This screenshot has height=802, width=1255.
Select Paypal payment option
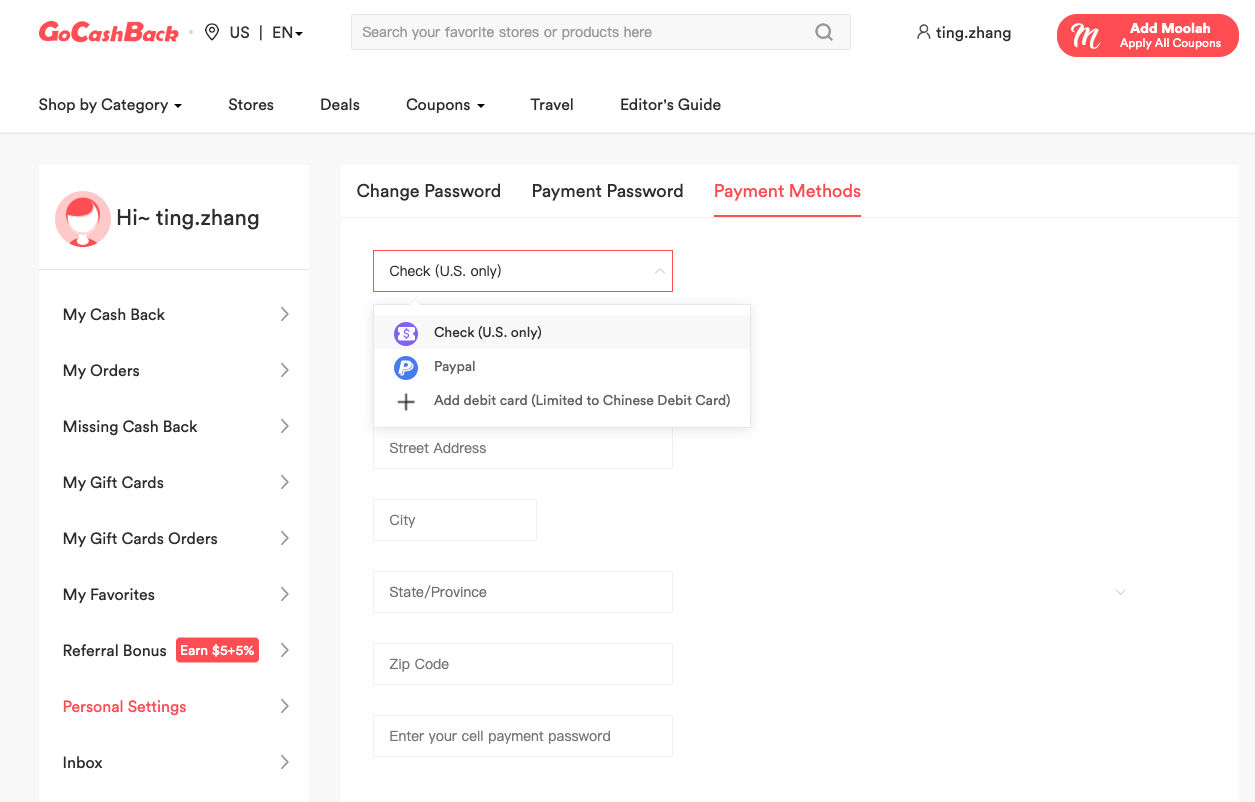562,366
